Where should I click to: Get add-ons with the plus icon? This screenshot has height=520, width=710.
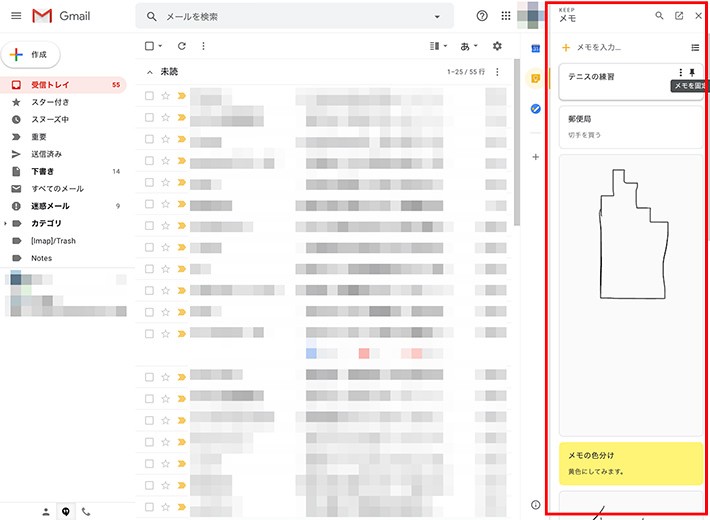click(536, 157)
